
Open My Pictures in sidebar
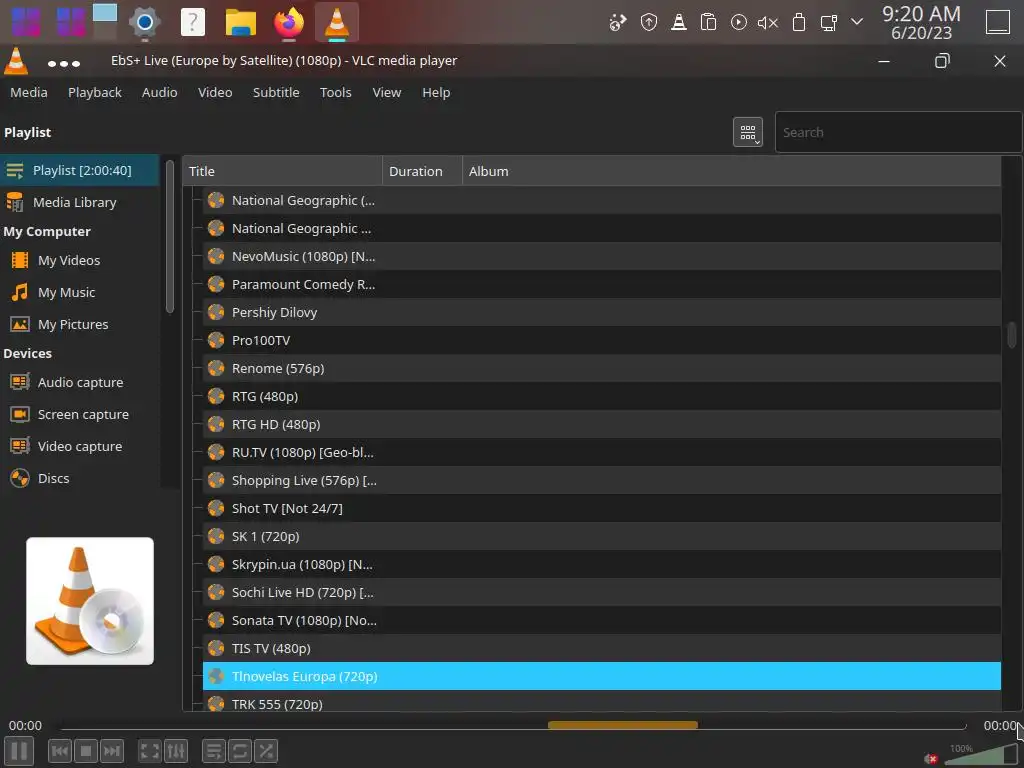(80, 325)
